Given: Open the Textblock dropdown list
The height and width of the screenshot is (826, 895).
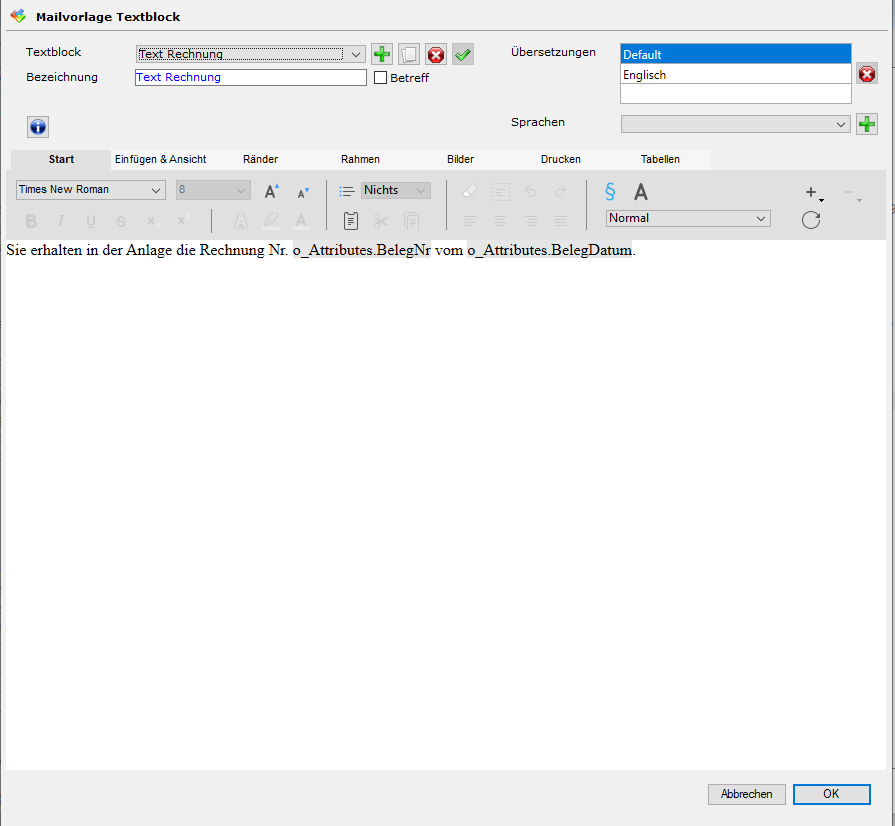Looking at the screenshot, I should tap(357, 54).
